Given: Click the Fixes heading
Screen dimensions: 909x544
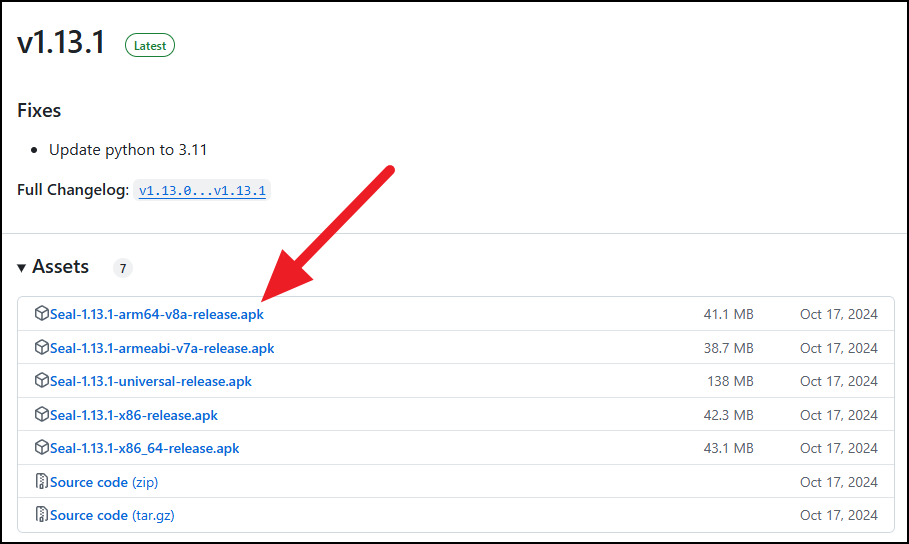Looking at the screenshot, I should (39, 110).
